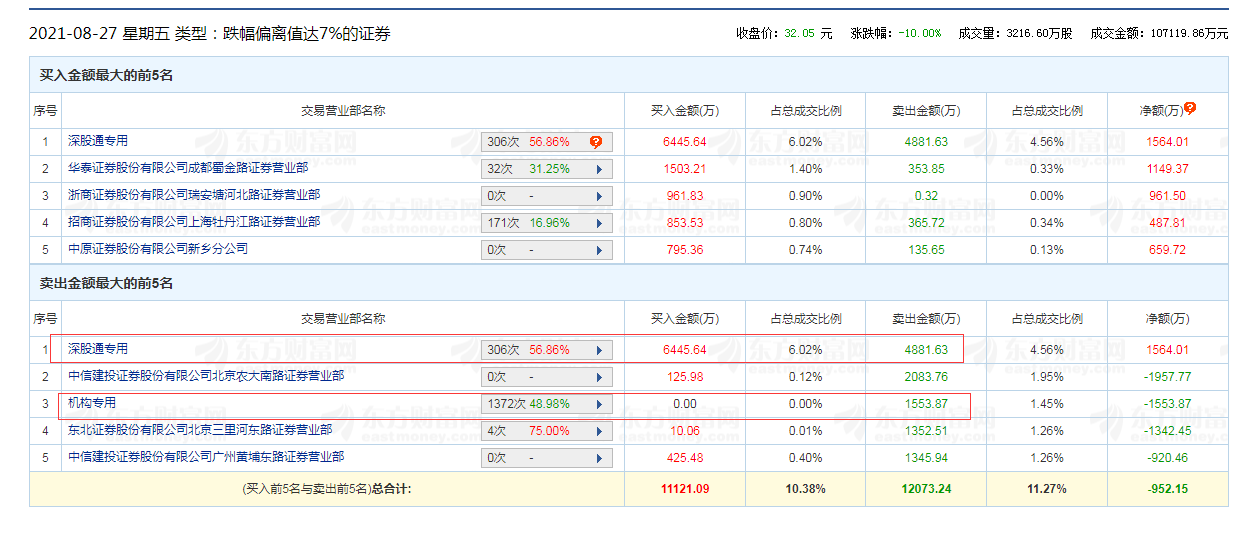This screenshot has height=533, width=1249.
Task: Open 招商证券上海牡丹江路证券营业部 link
Action: point(193,222)
